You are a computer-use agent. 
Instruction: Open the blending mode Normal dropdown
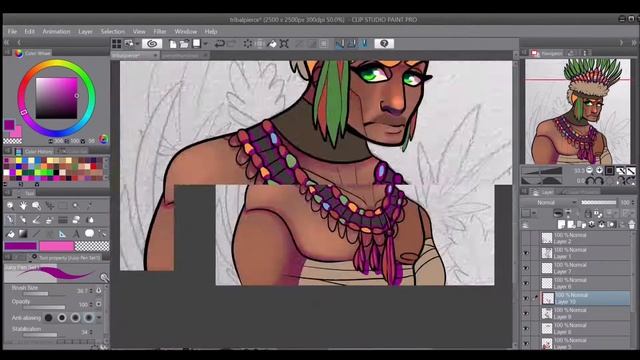point(549,202)
